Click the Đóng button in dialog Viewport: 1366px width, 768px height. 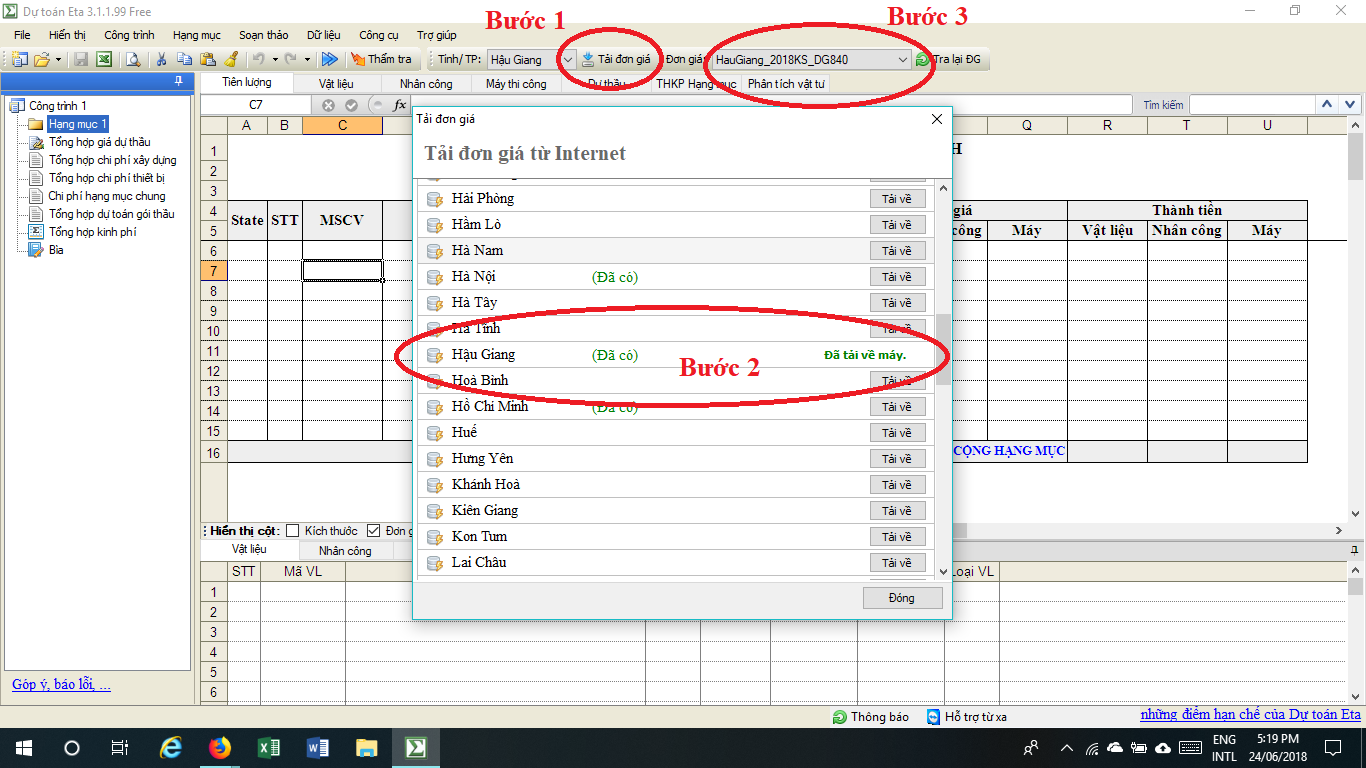pyautogui.click(x=902, y=598)
